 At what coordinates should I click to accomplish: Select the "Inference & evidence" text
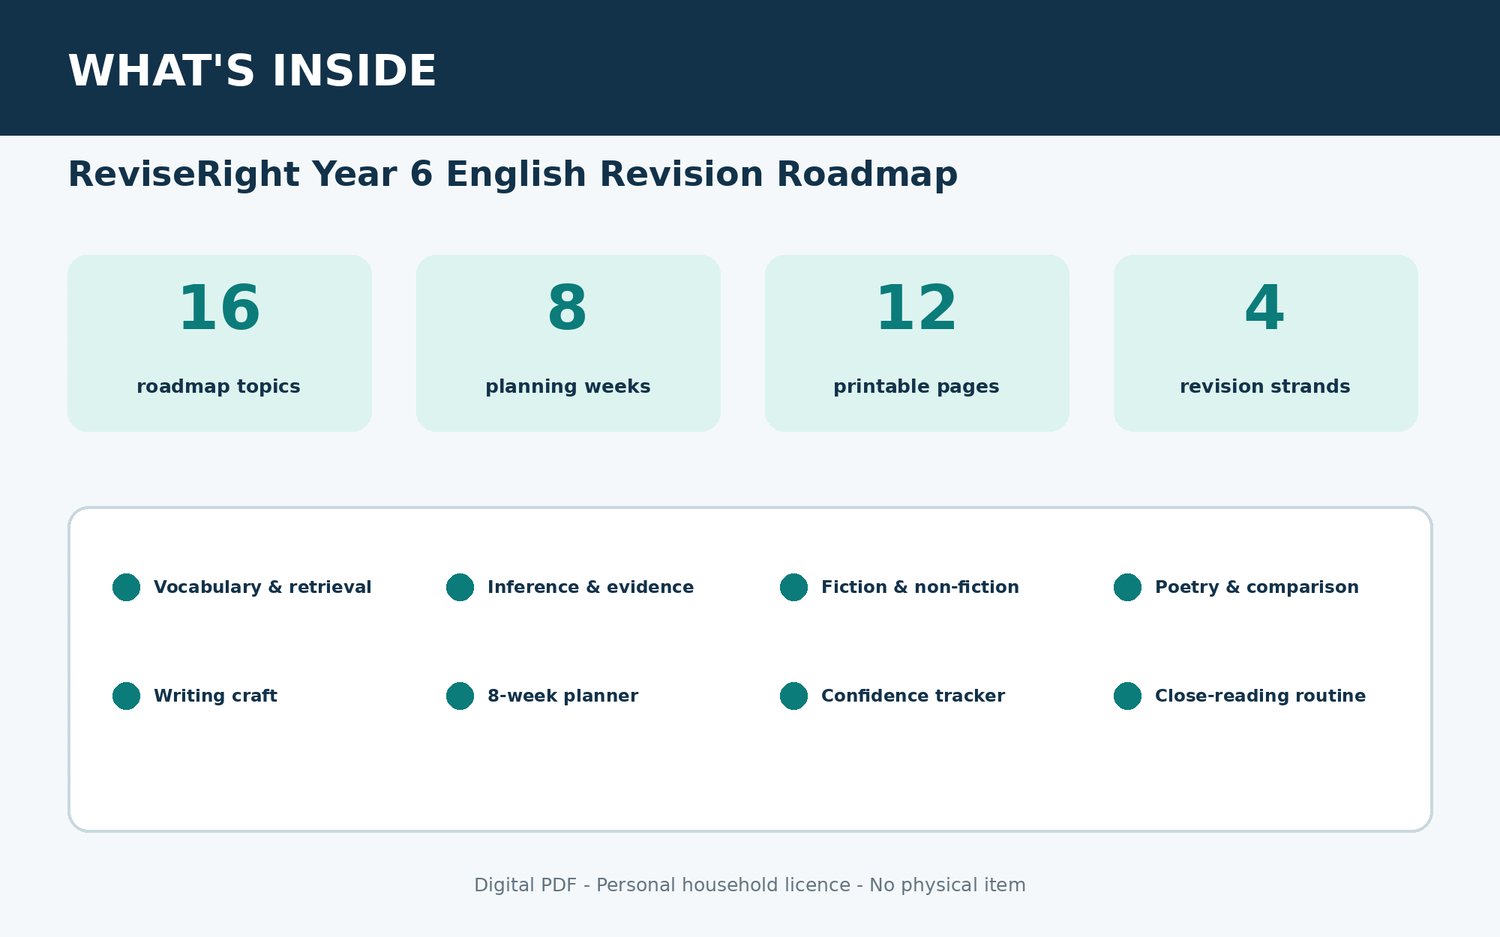pyautogui.click(x=590, y=587)
